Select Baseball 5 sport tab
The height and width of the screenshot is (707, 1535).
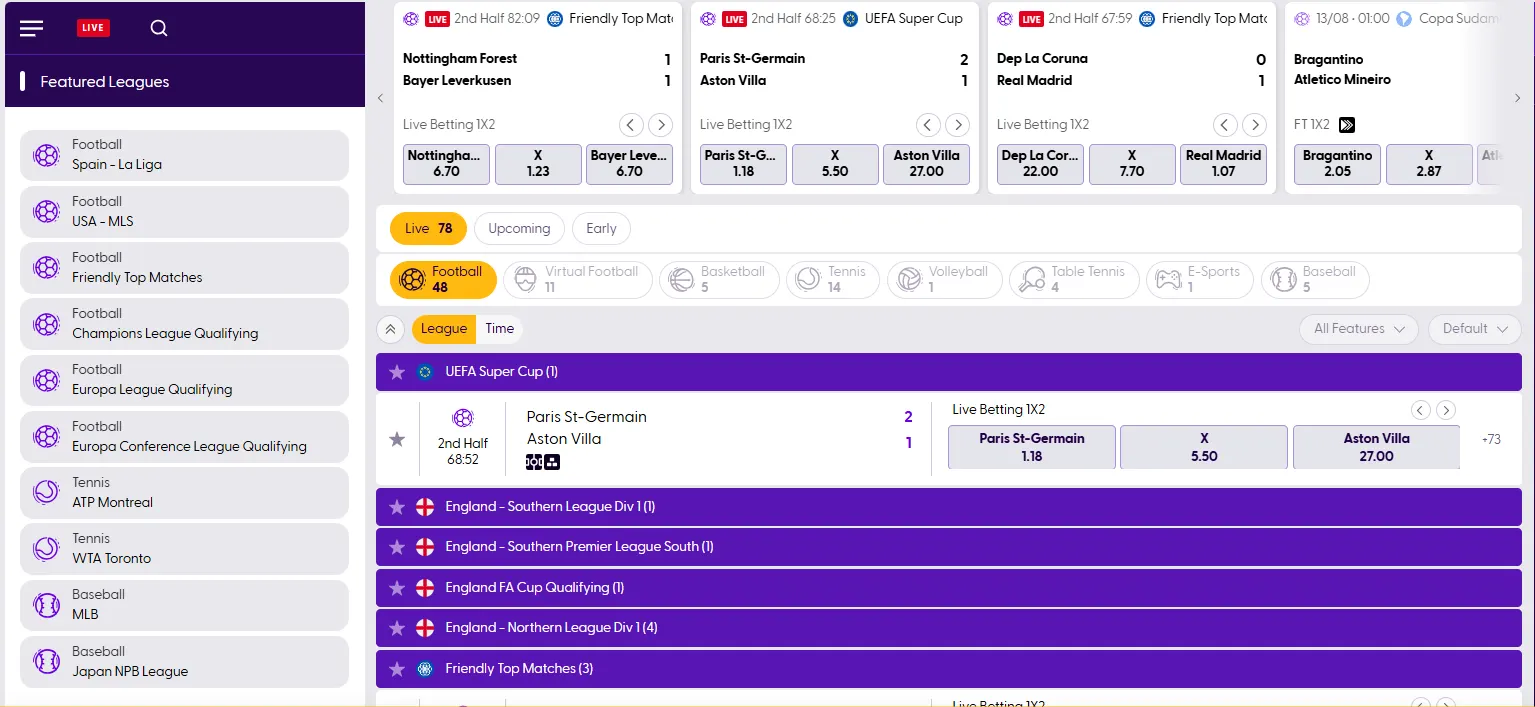click(1315, 280)
